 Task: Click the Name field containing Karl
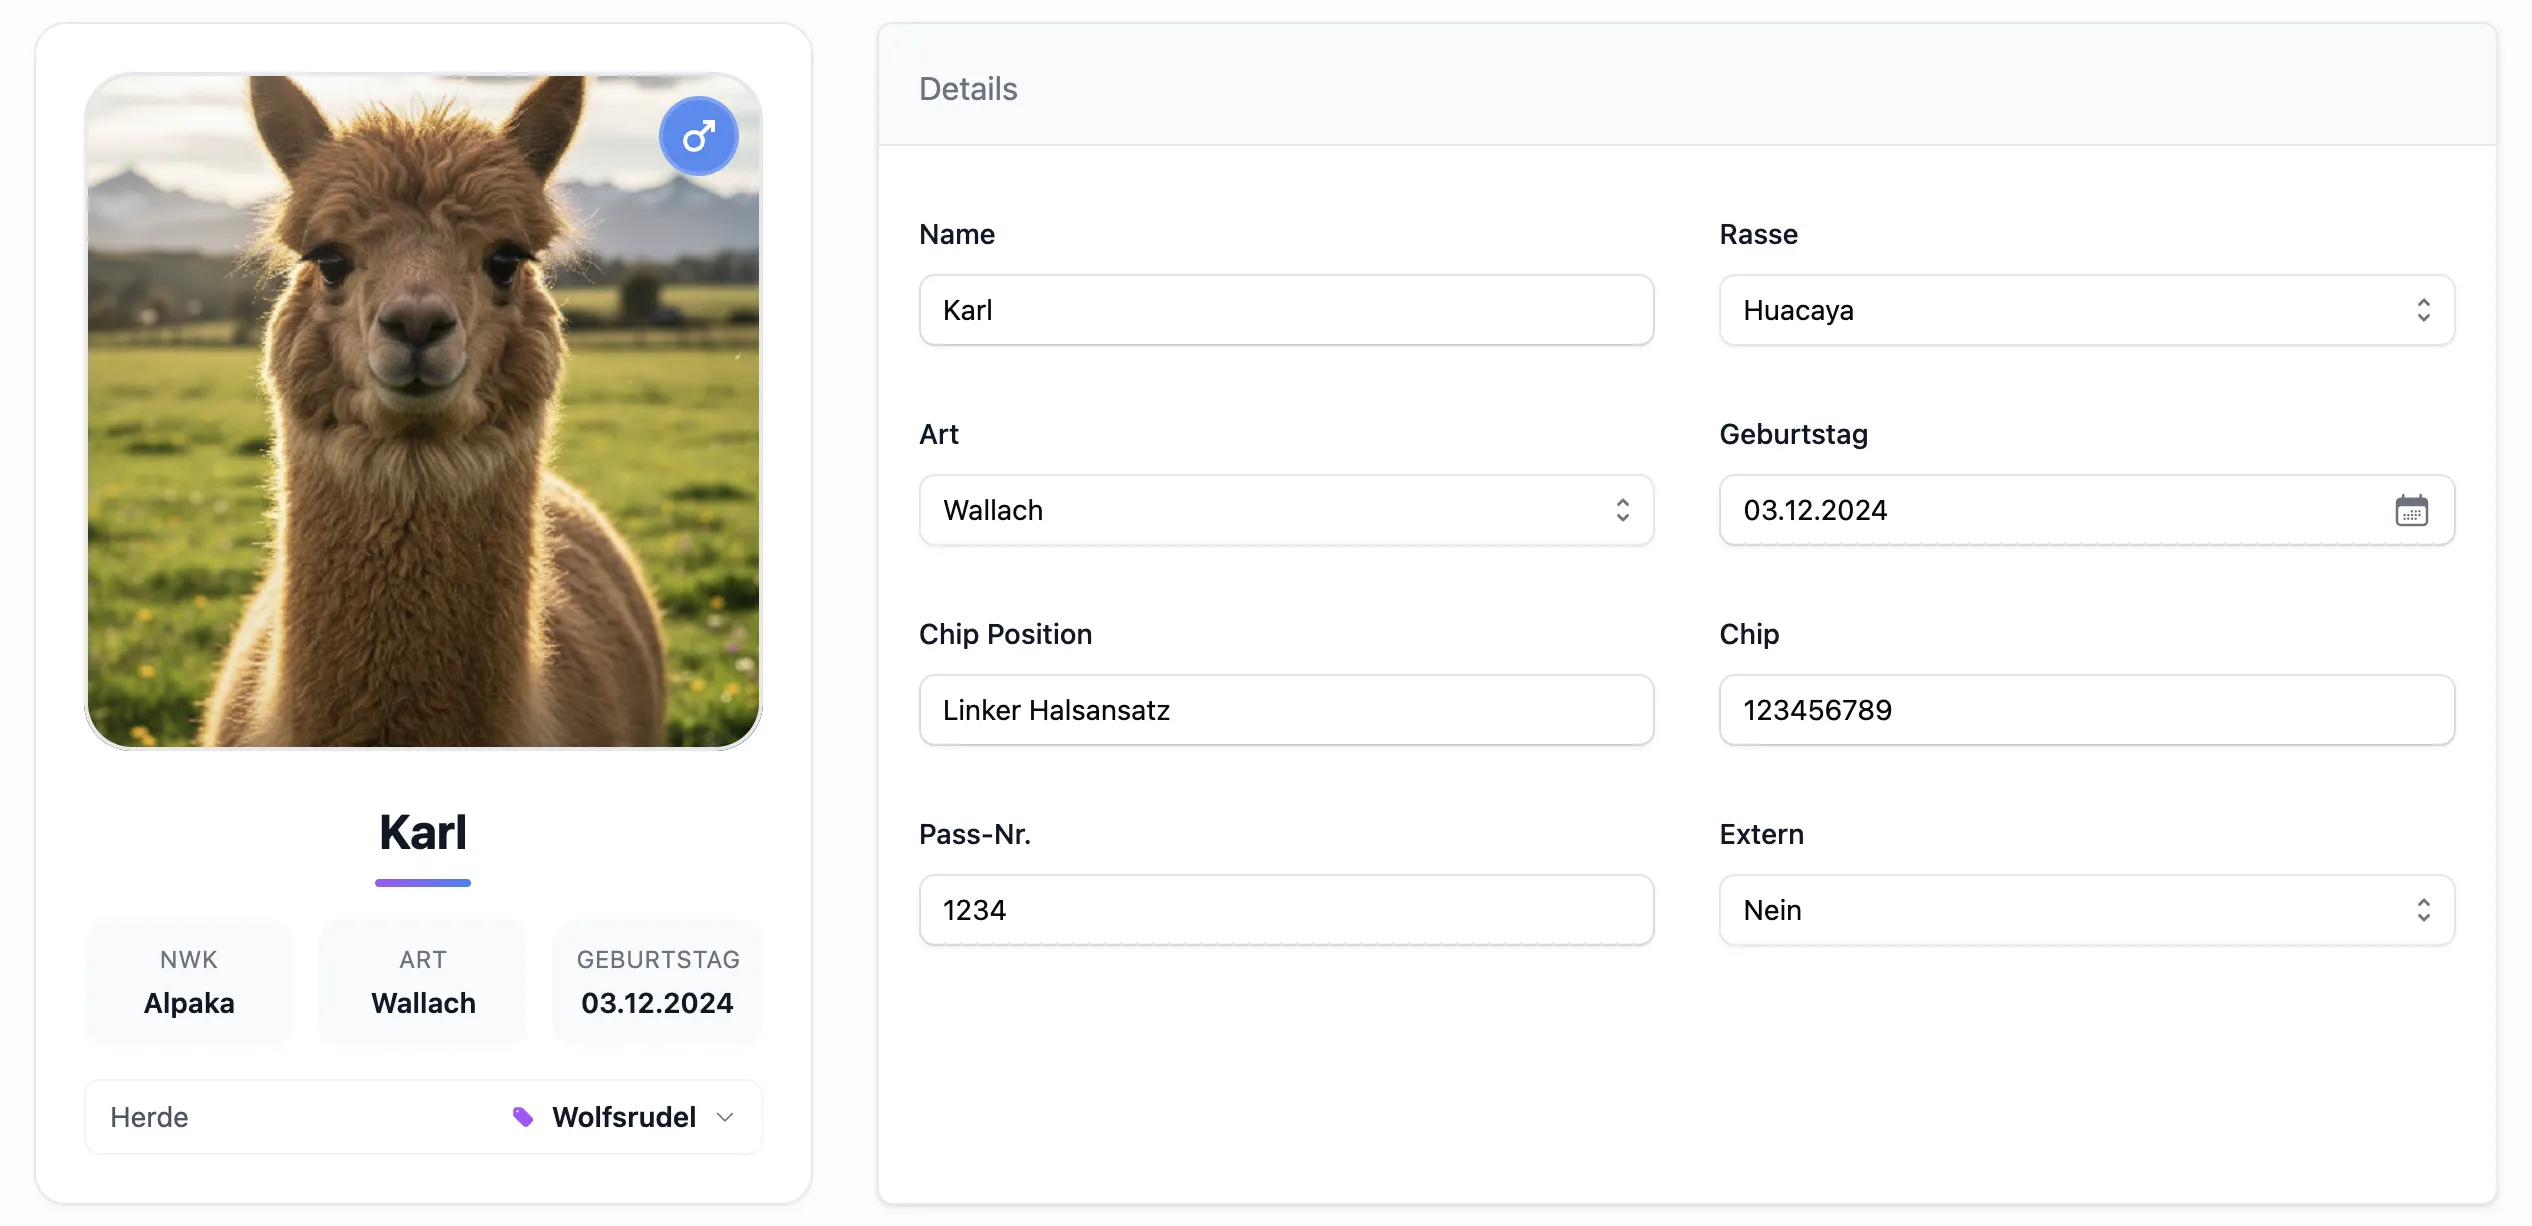click(x=1285, y=310)
